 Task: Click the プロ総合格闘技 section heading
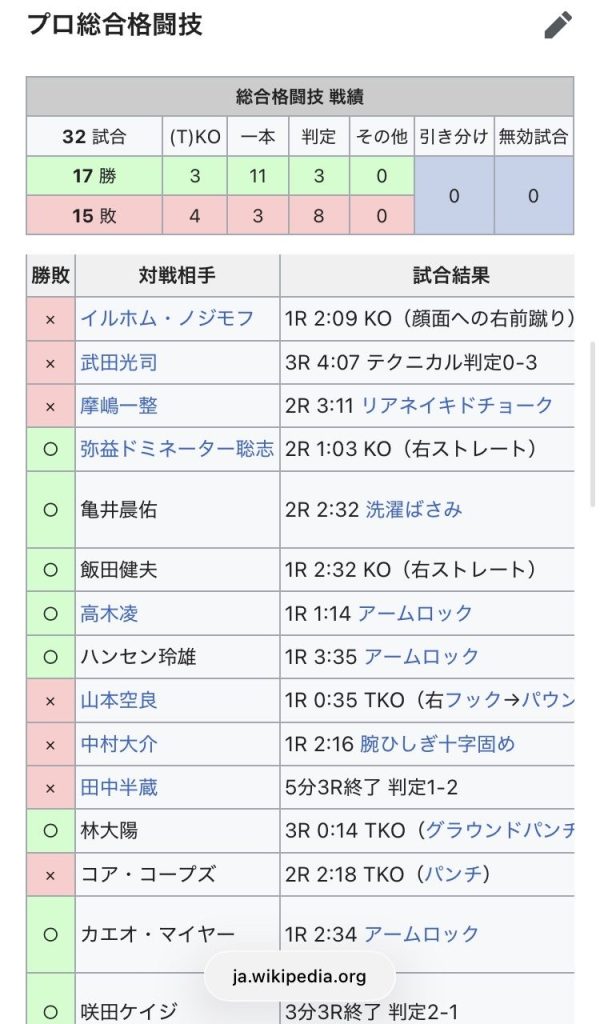(x=115, y=25)
